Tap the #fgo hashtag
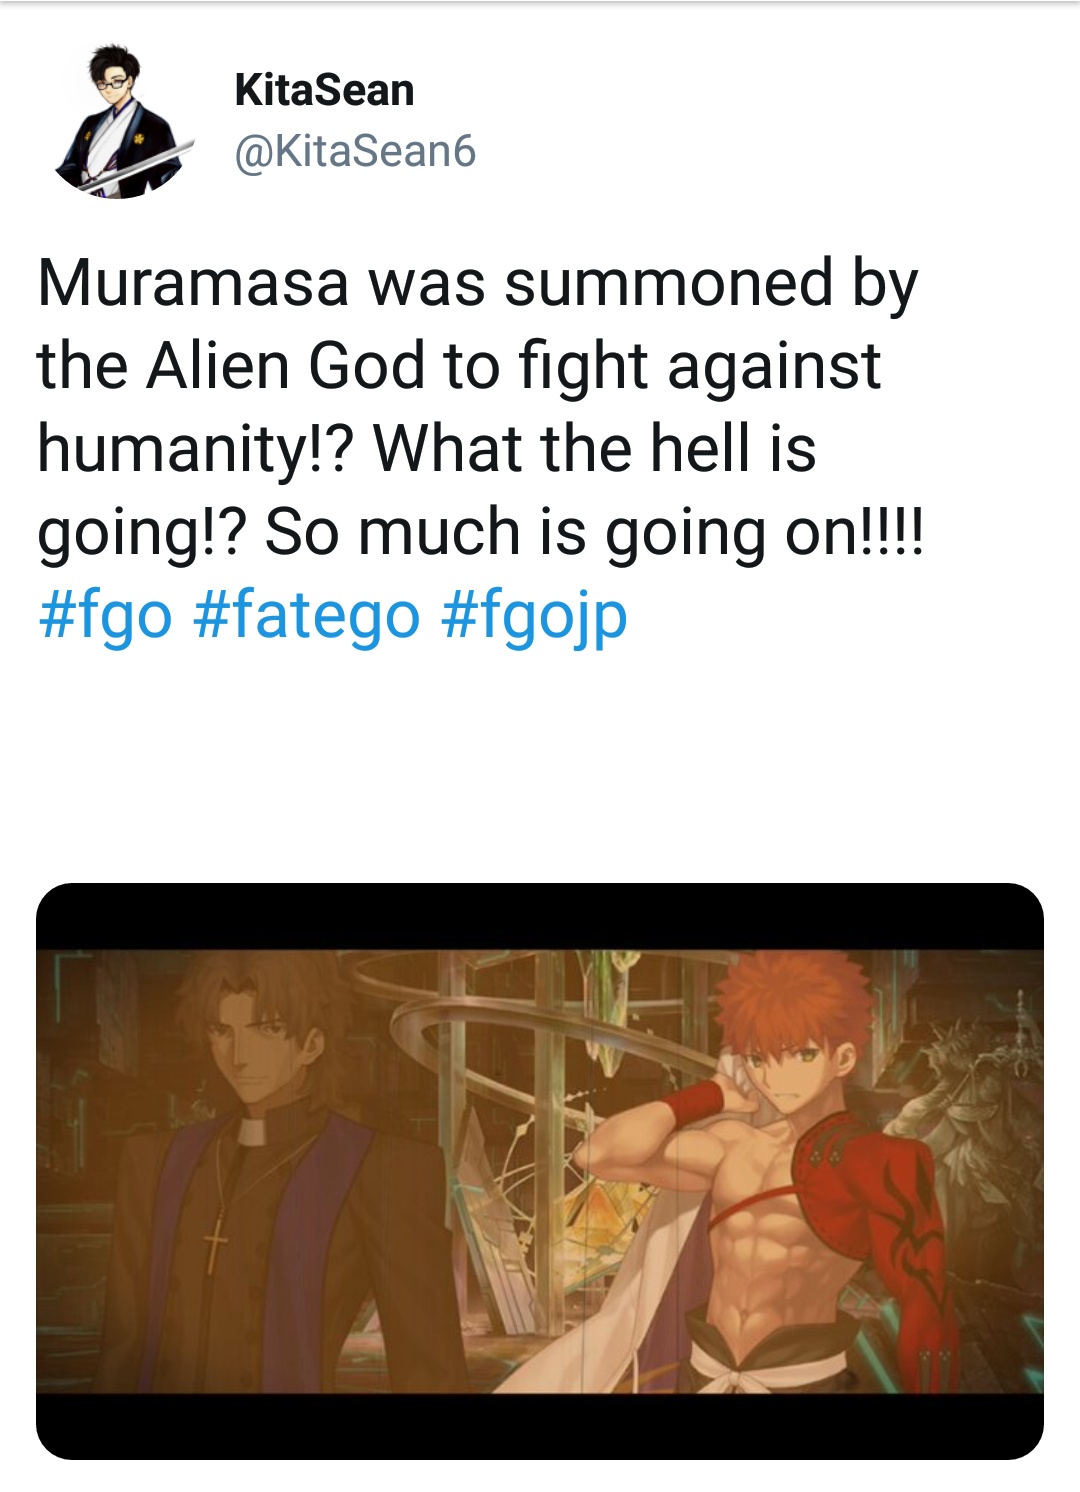This screenshot has height=1492, width=1080. (105, 614)
